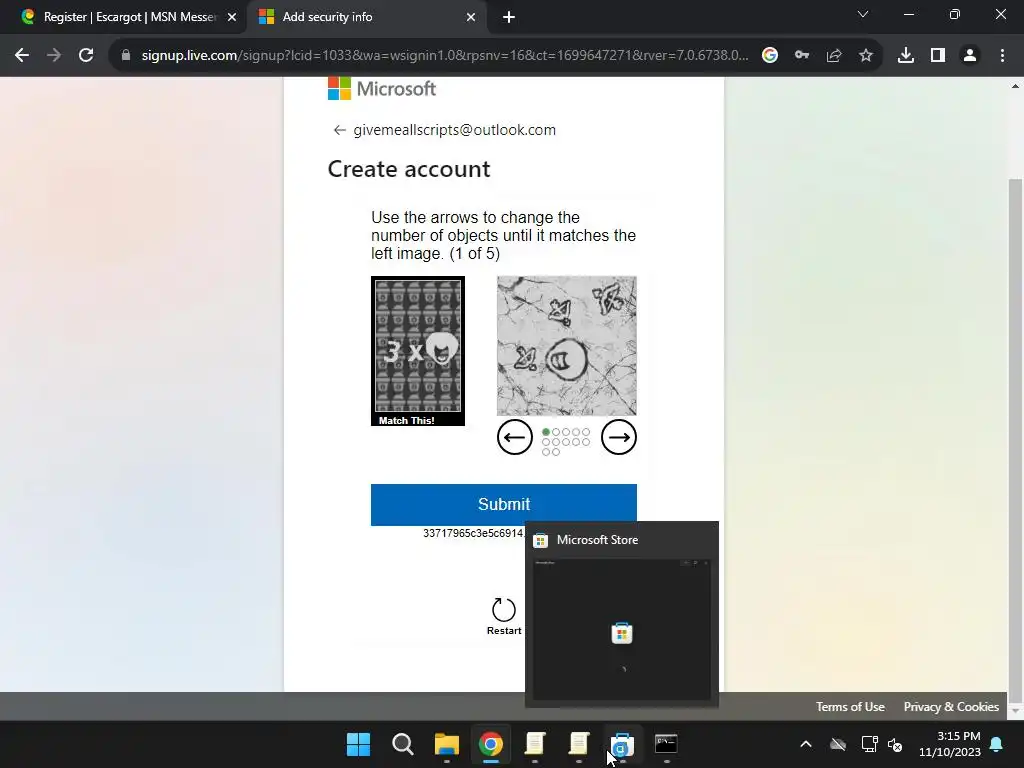Click the left arrow to decrease objects
Viewport: 1024px width, 768px height.
click(x=515, y=437)
